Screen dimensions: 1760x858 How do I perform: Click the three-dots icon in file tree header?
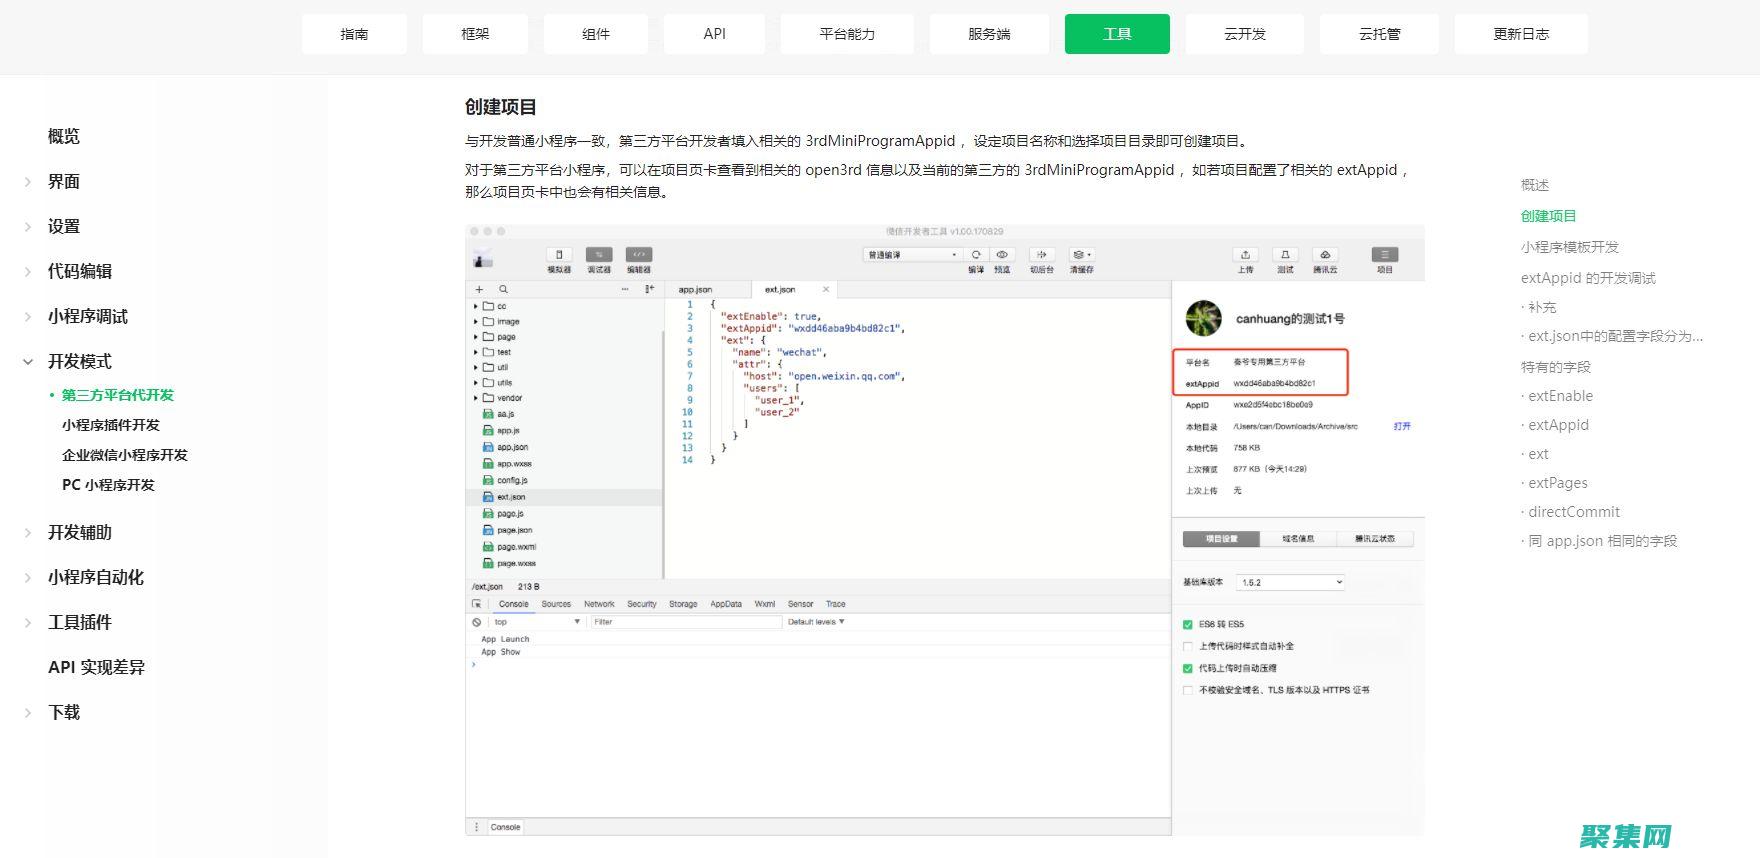[626, 289]
